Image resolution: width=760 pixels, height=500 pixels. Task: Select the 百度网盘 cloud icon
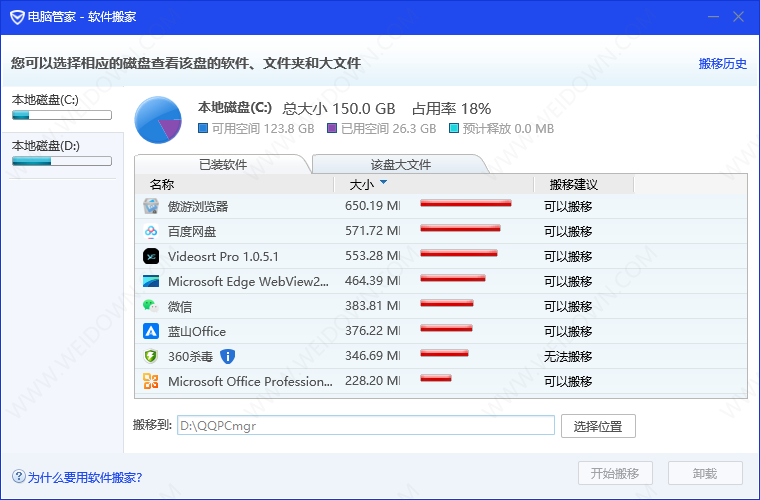[151, 232]
